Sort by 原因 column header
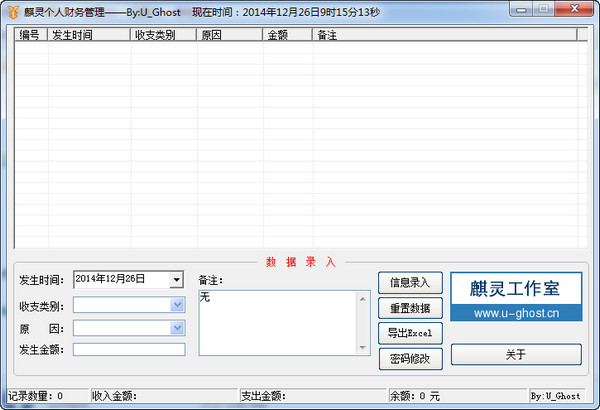This screenshot has height=410, width=600. coord(230,35)
